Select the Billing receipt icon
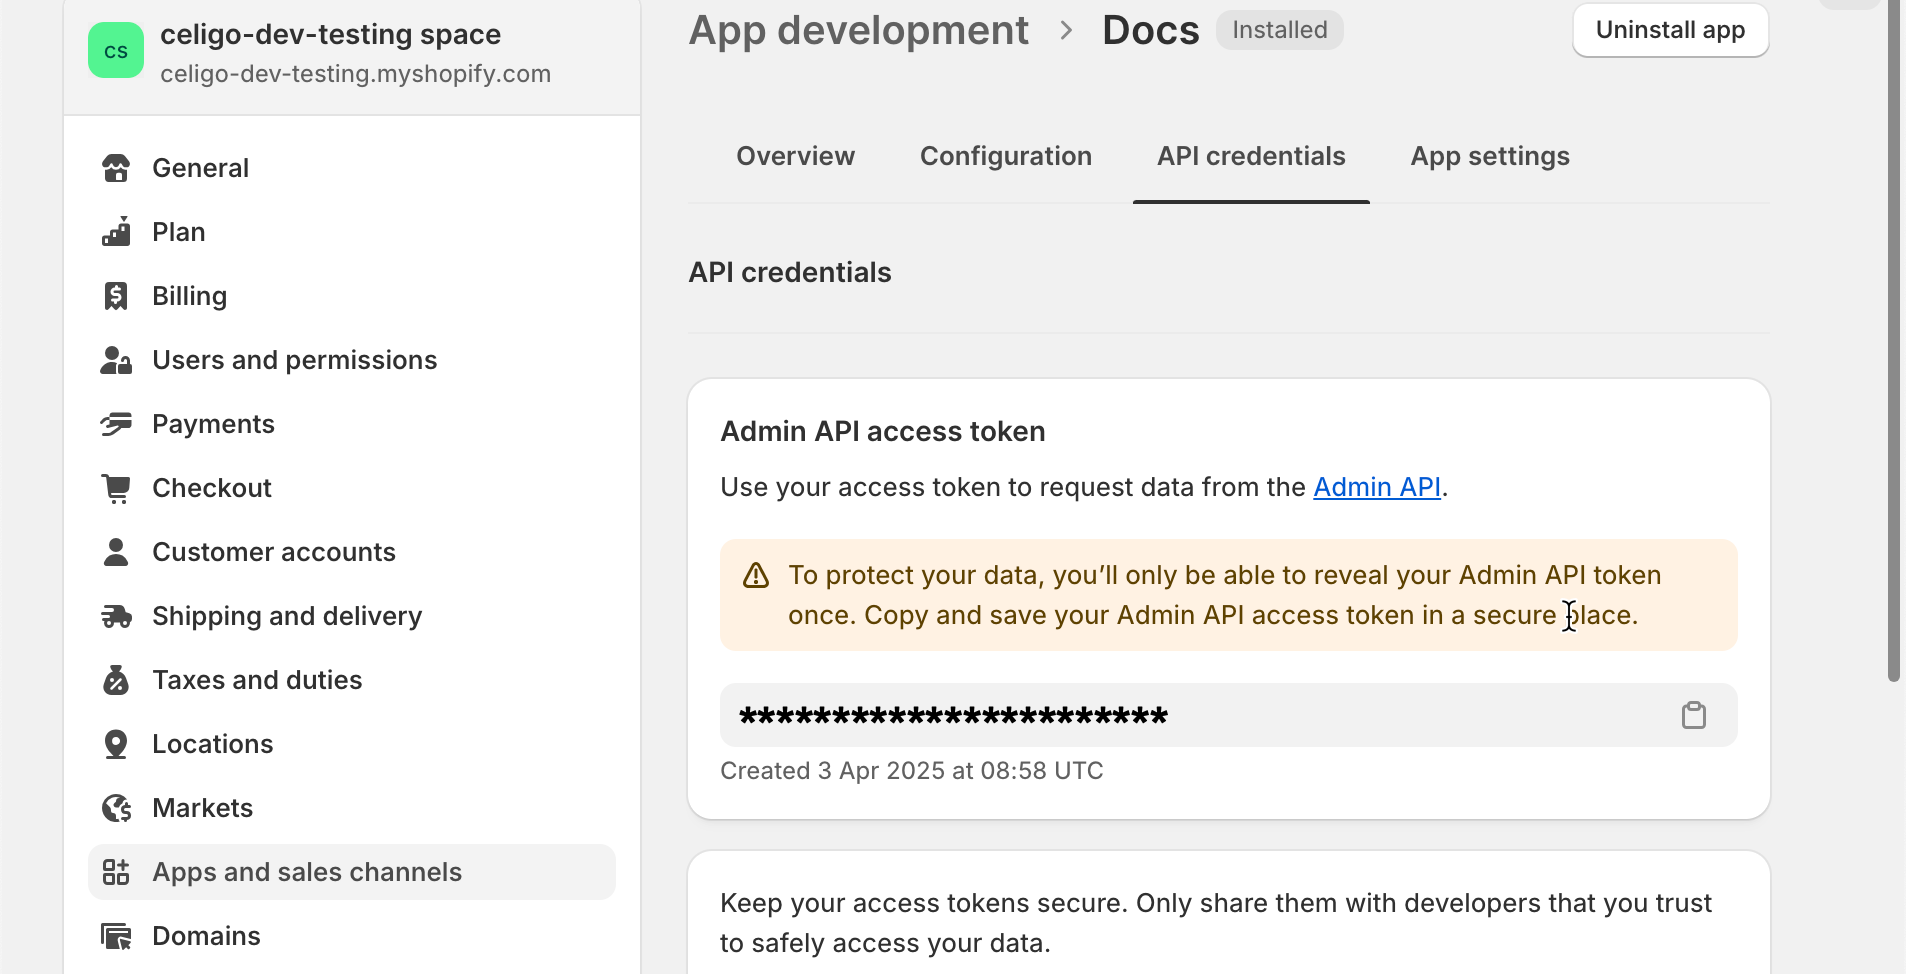Screen dimensions: 1906x974 (116, 296)
